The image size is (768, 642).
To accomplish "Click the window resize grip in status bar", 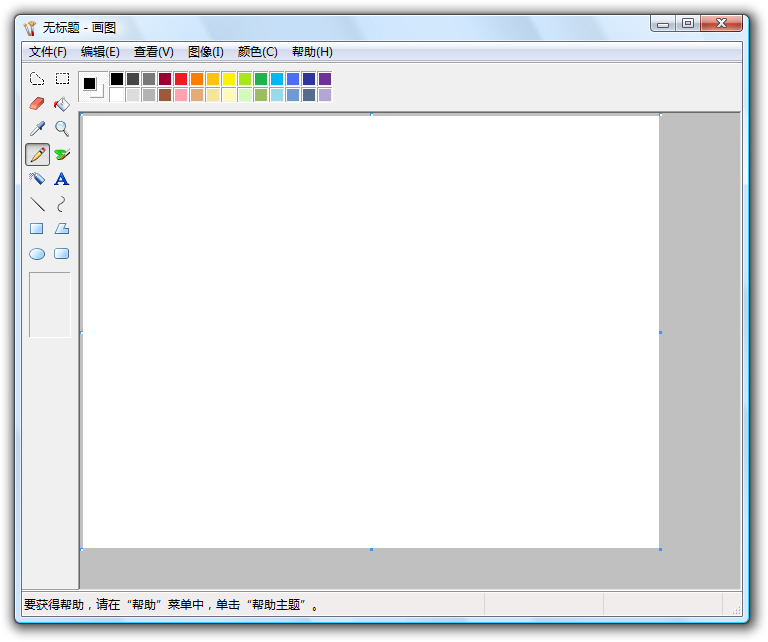I will [736, 609].
